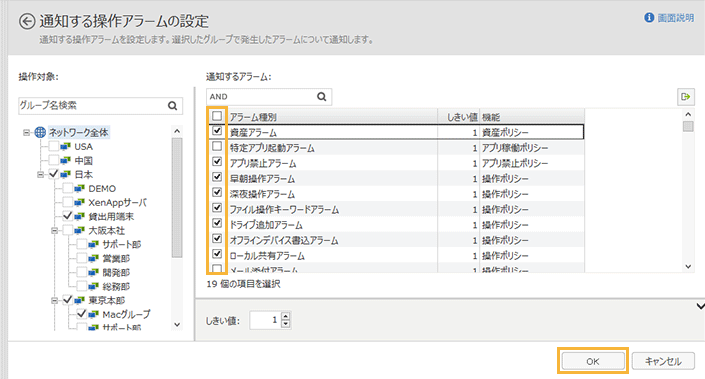Select the 総務部 tree item label
This screenshot has width=705, height=379.
(x=116, y=286)
